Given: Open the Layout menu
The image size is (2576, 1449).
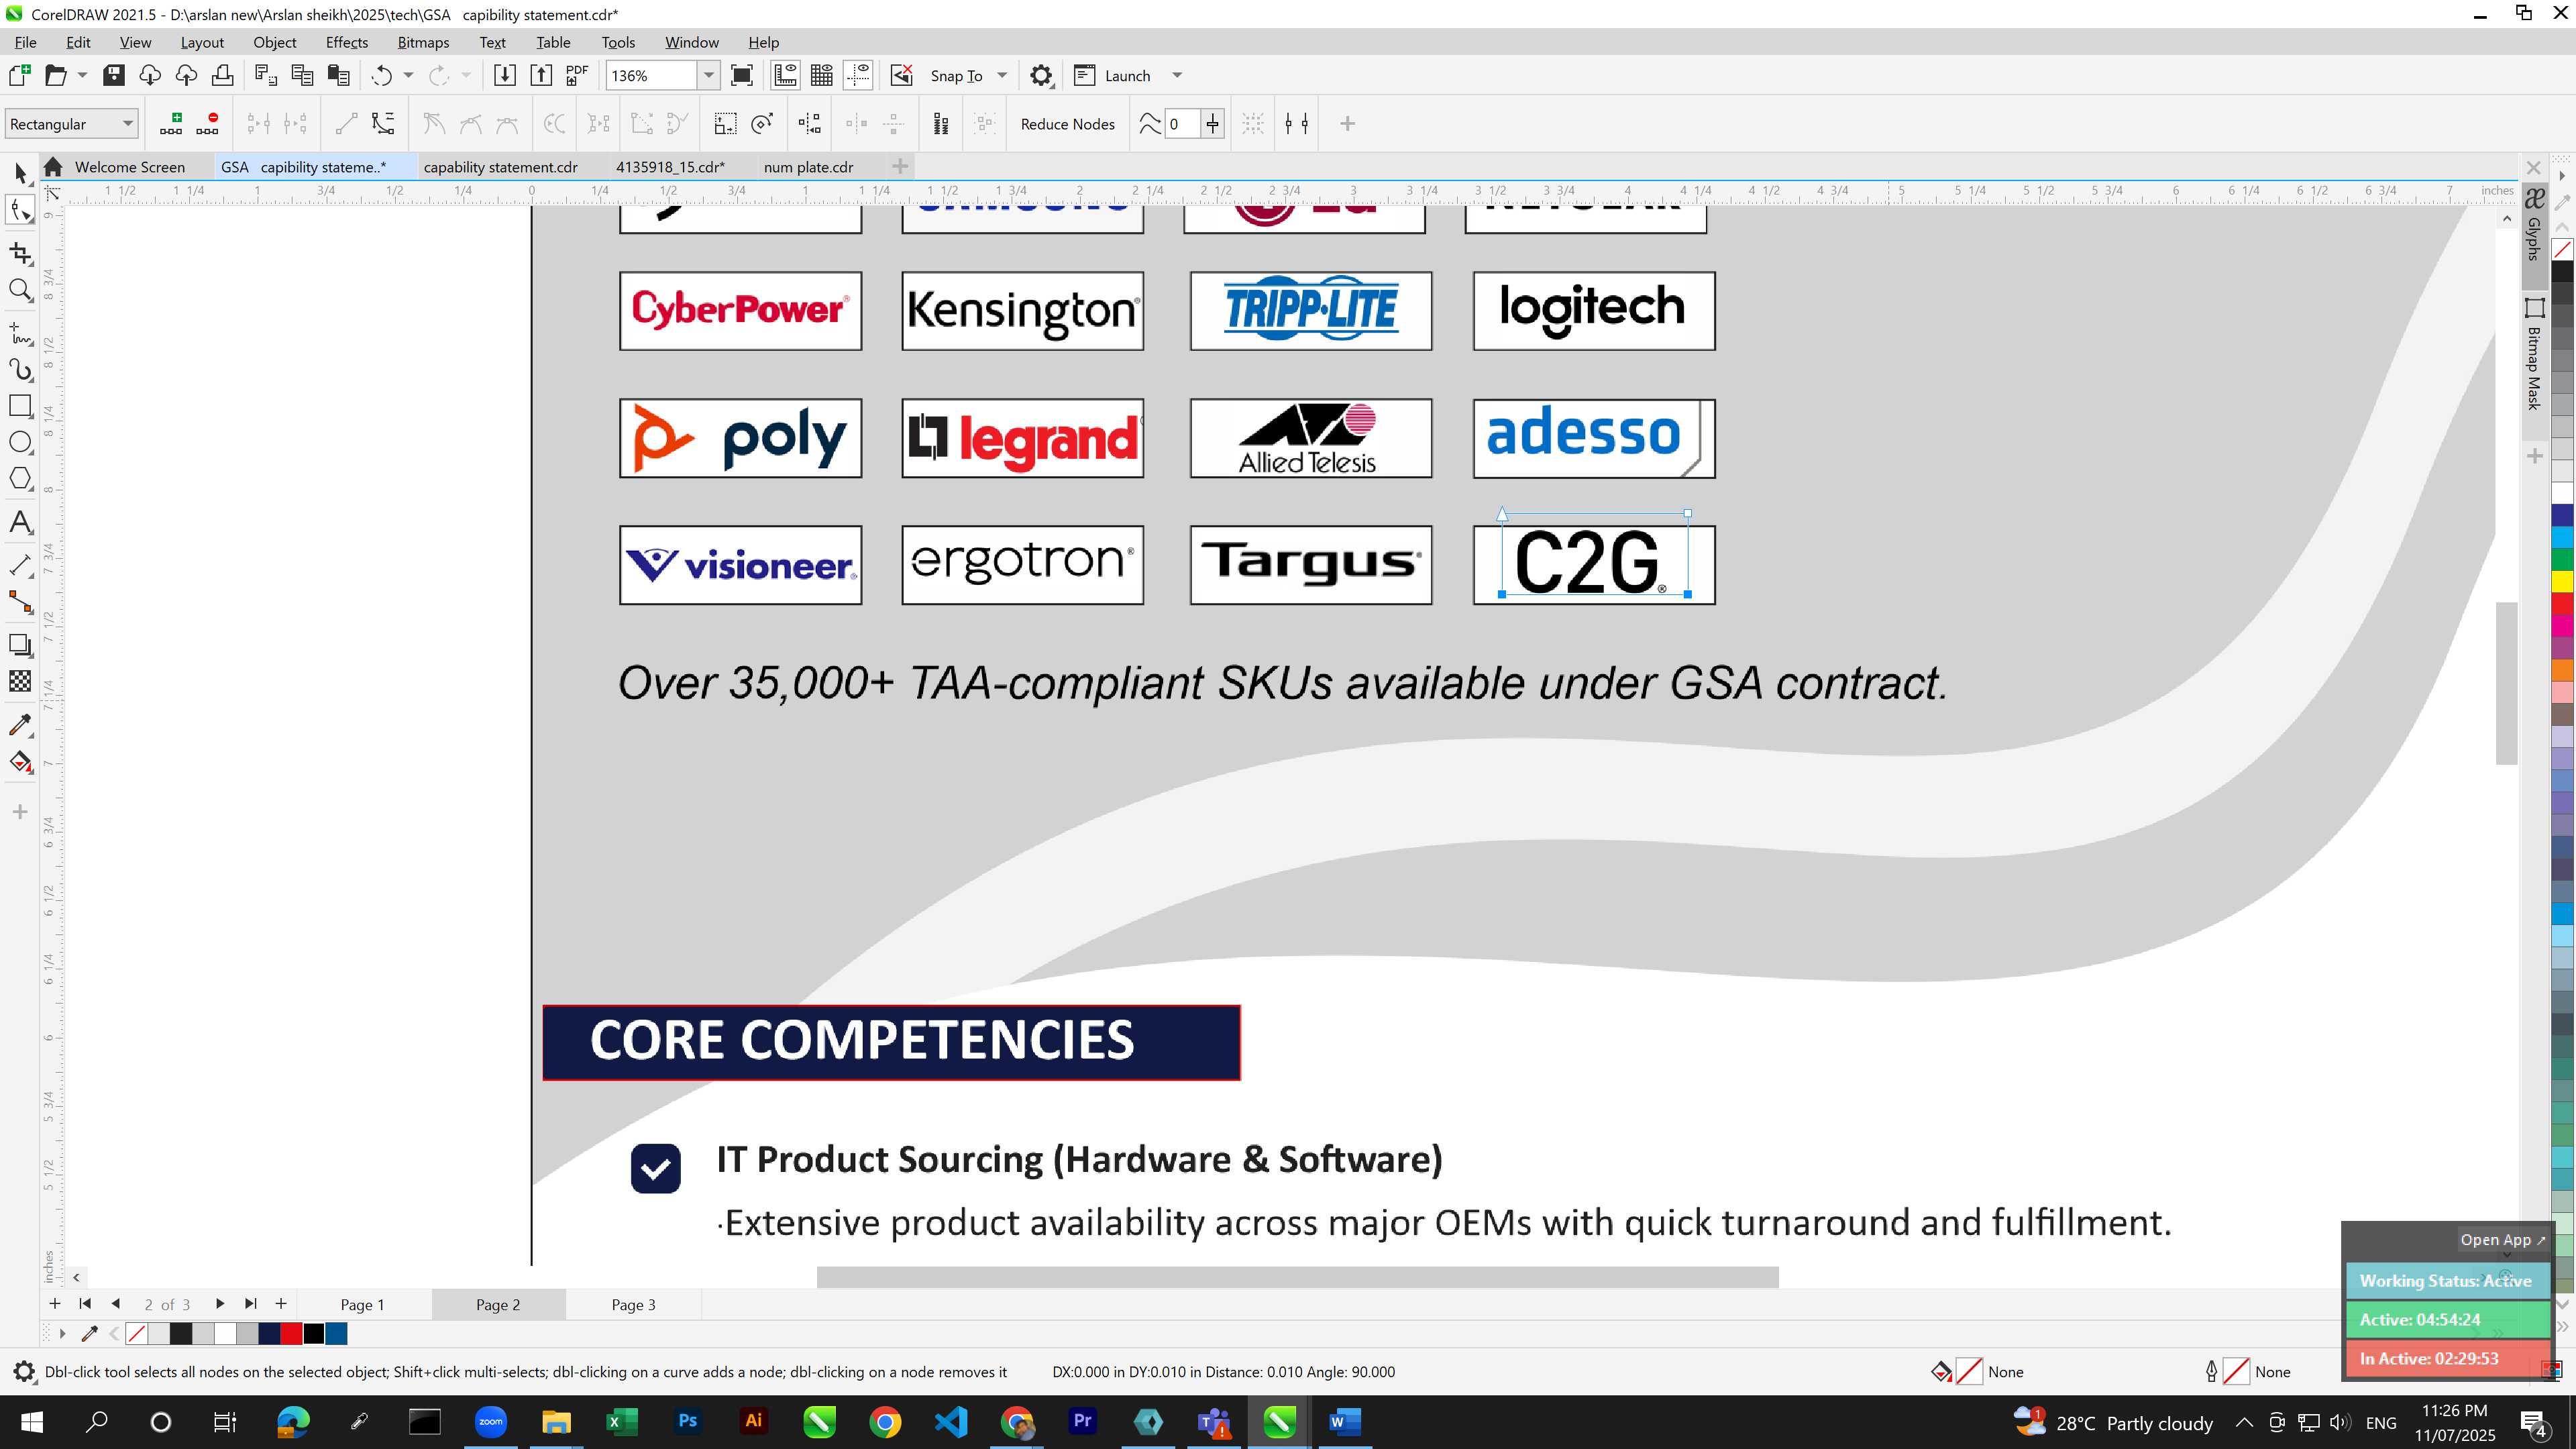Looking at the screenshot, I should pyautogui.click(x=202, y=42).
